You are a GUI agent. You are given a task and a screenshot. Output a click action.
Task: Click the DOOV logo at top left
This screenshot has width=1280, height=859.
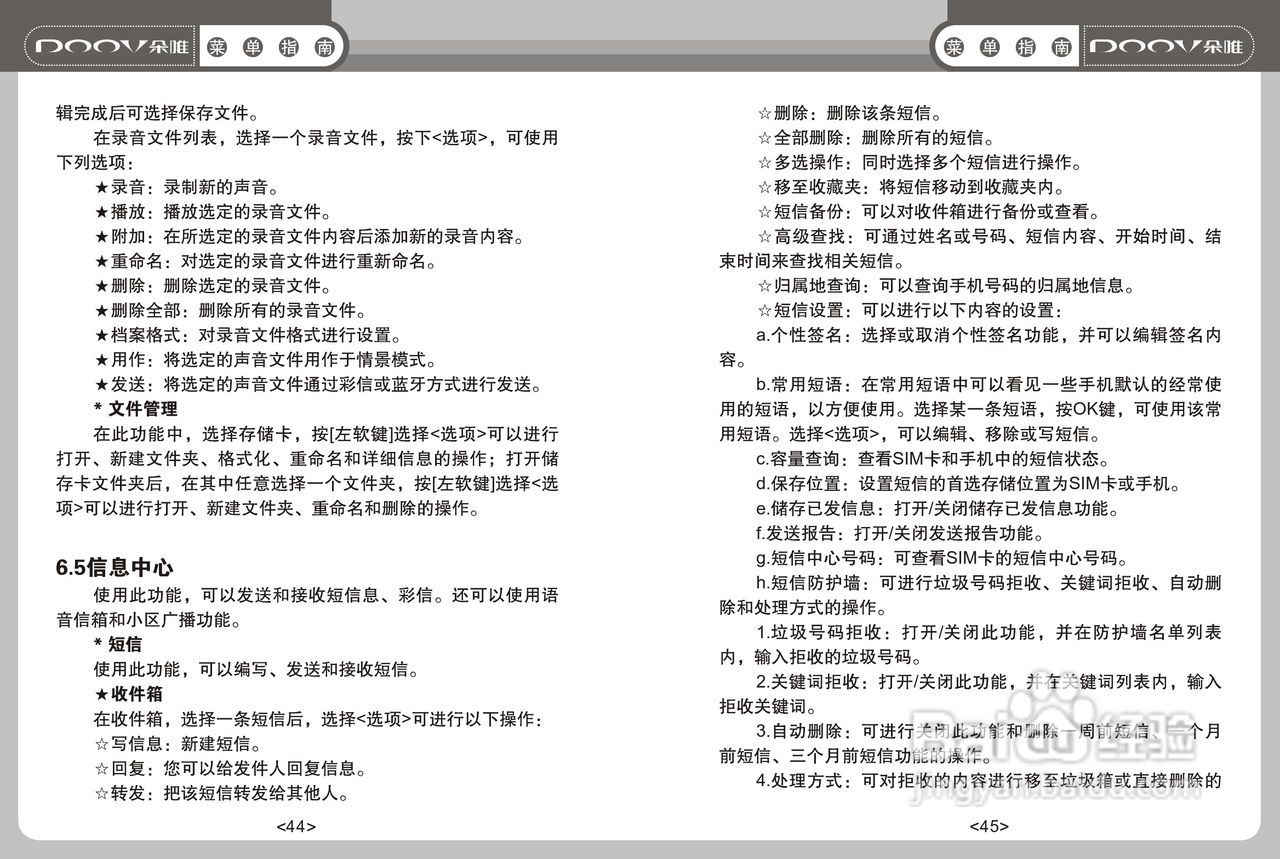click(x=113, y=47)
